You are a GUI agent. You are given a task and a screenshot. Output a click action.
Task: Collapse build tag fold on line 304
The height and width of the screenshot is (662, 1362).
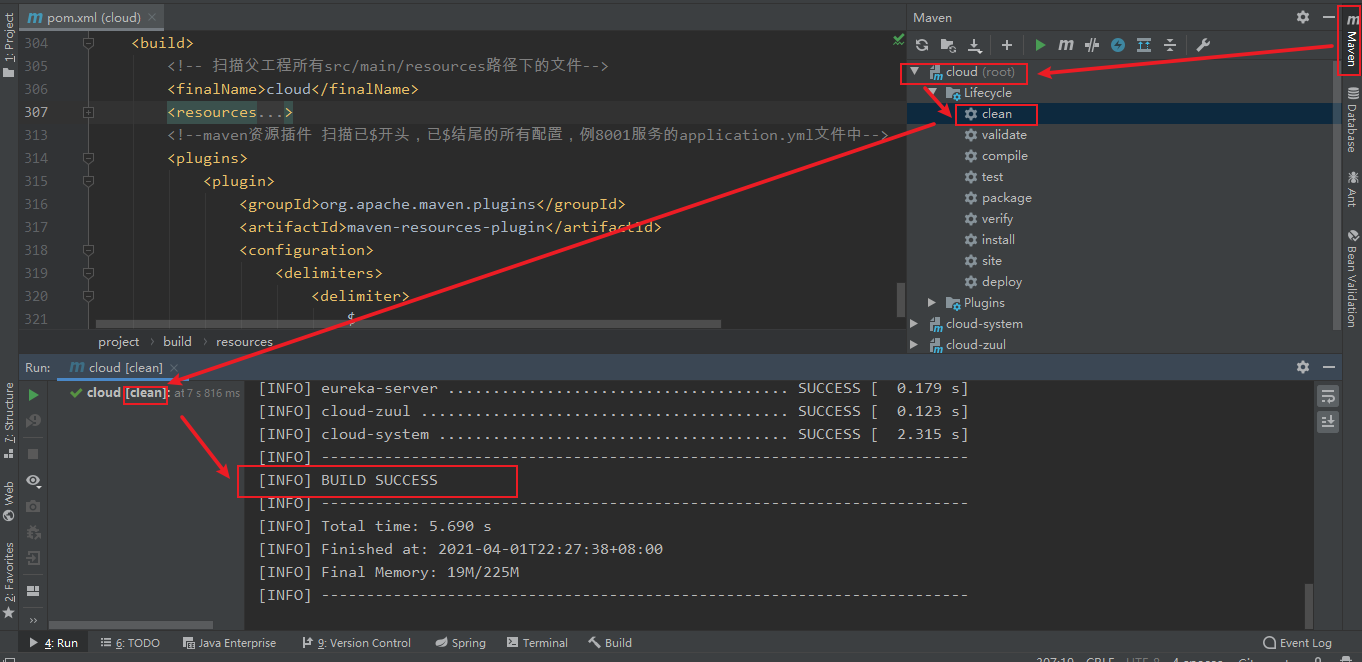pyautogui.click(x=88, y=43)
